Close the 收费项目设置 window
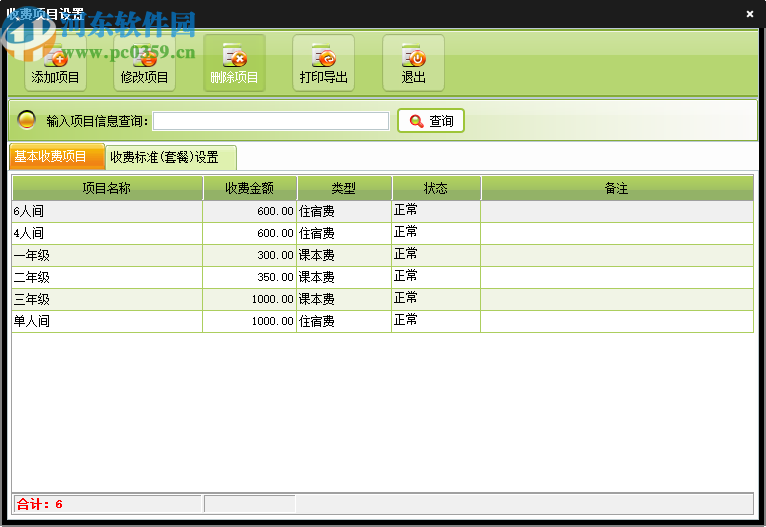Viewport: 766px width, 527px height. click(x=750, y=14)
